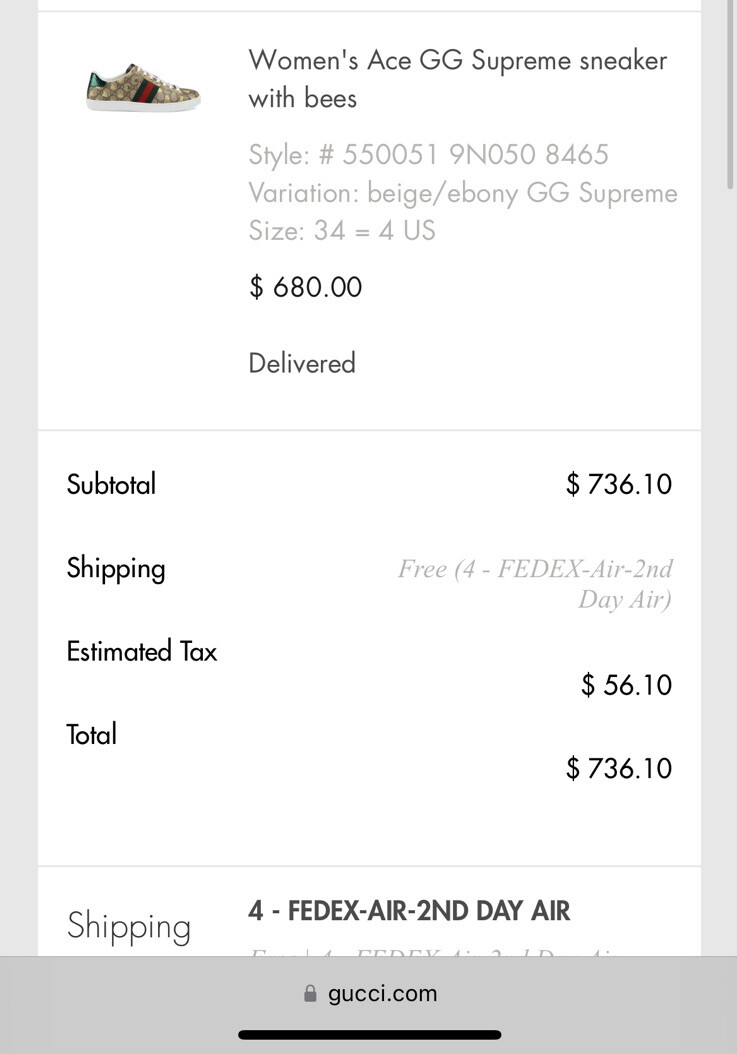Tap the Free FEDEX-Air-2nd Day Air text
The height and width of the screenshot is (1054, 737).
pyautogui.click(x=536, y=584)
